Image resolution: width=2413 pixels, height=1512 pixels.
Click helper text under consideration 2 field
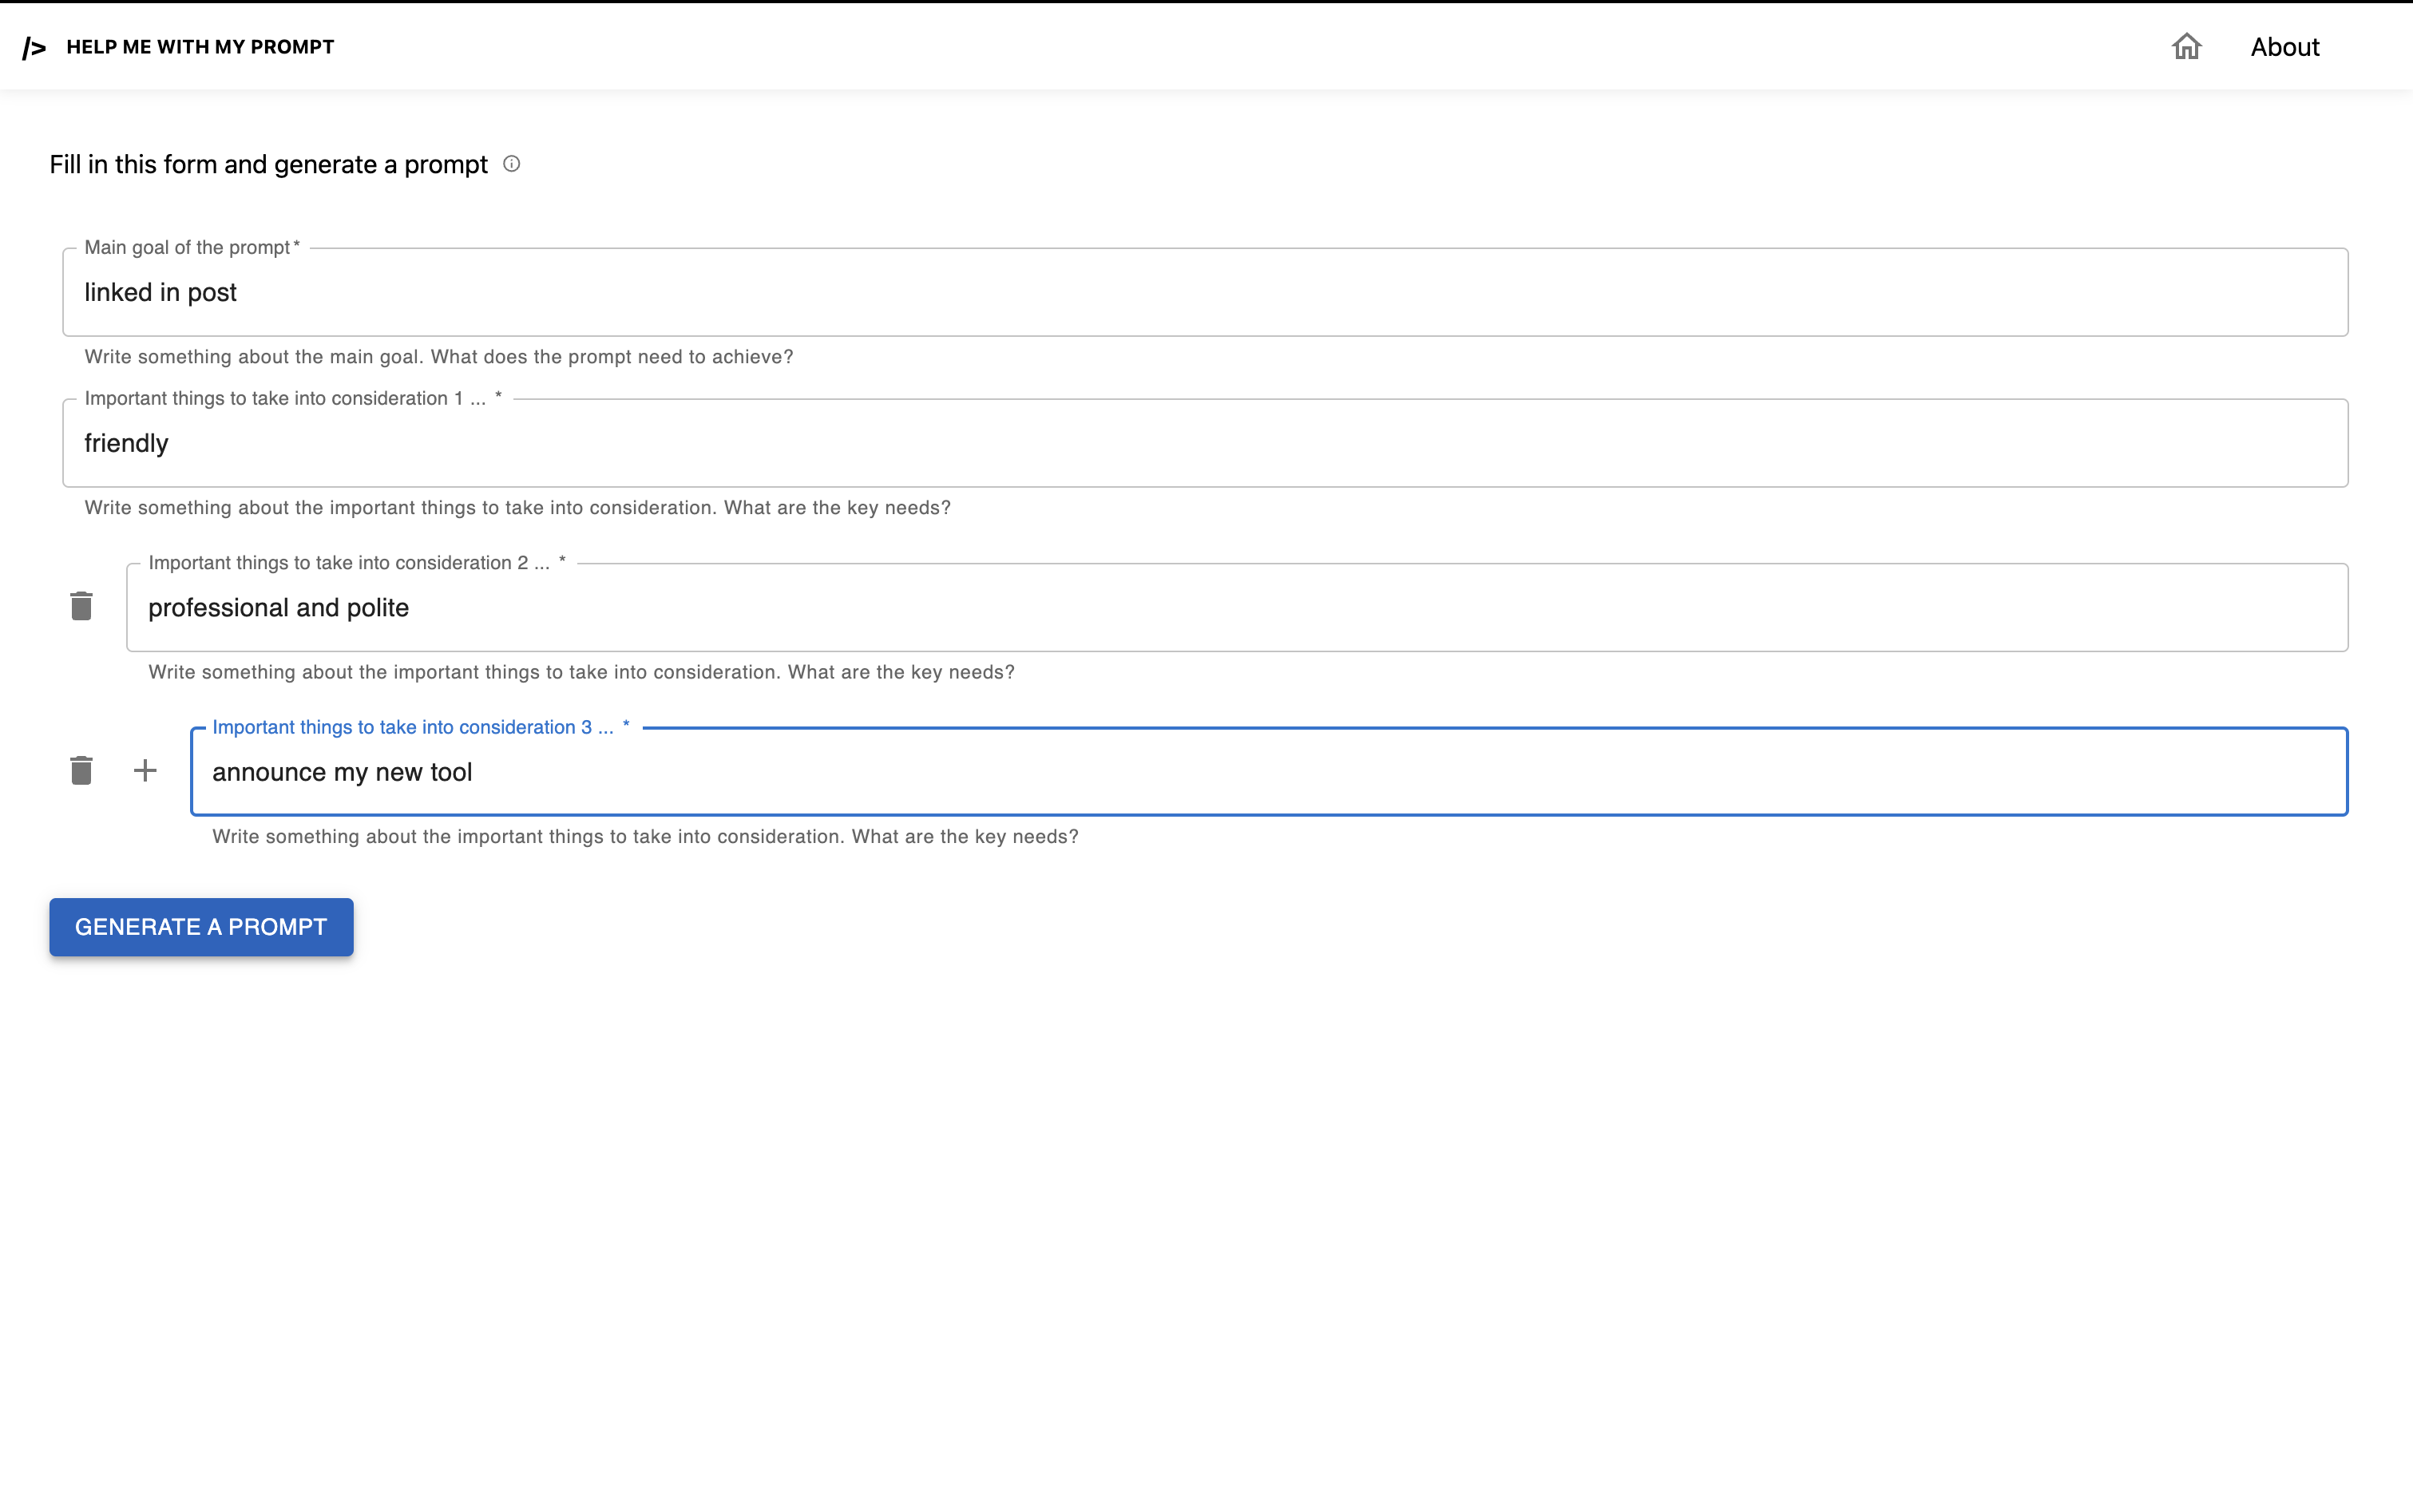pyautogui.click(x=581, y=672)
